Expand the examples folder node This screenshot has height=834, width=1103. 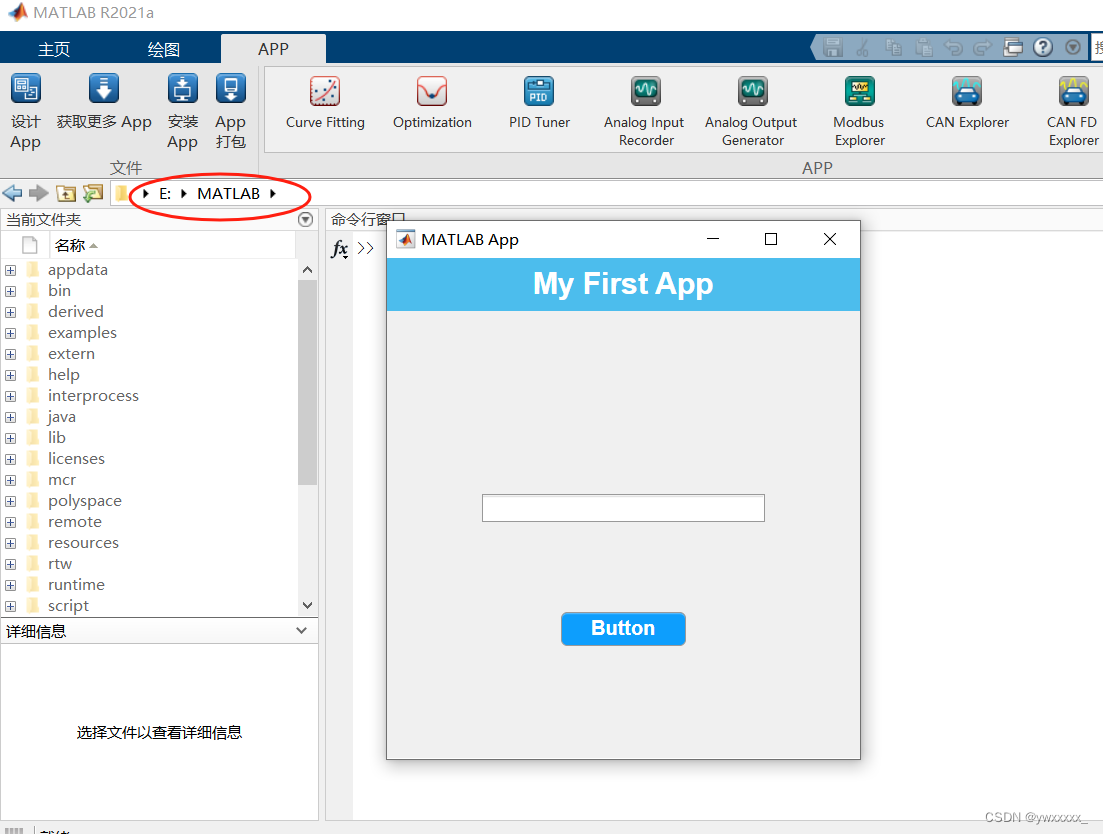pyautogui.click(x=11, y=333)
